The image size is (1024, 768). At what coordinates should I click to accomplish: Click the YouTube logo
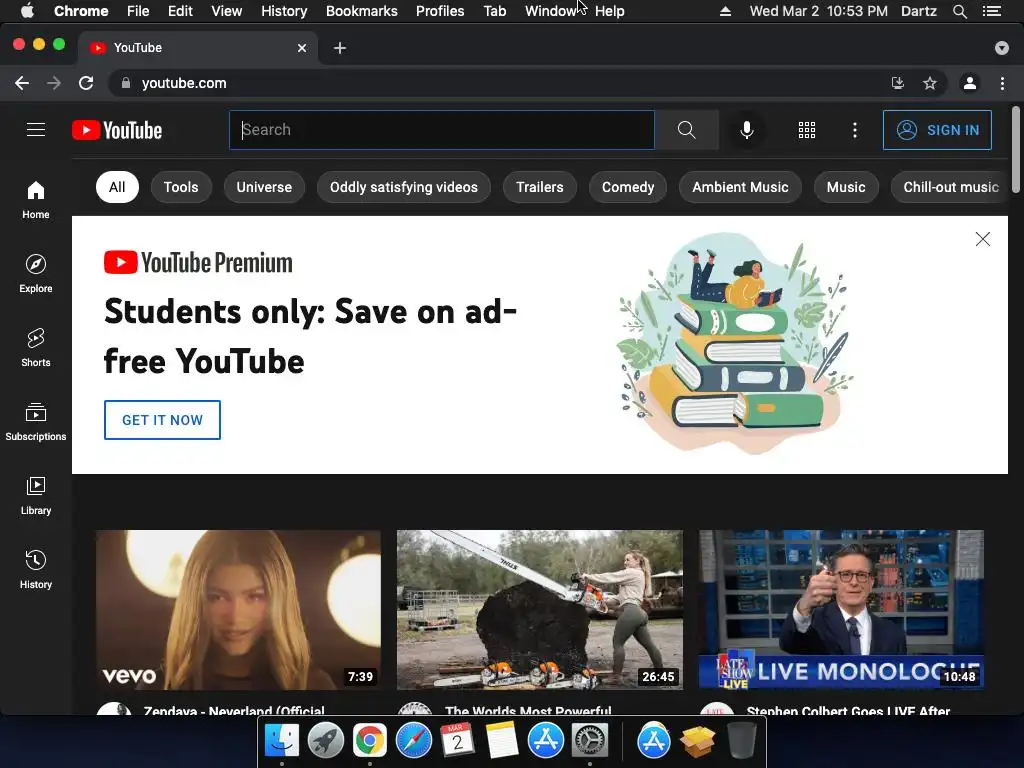coord(117,130)
